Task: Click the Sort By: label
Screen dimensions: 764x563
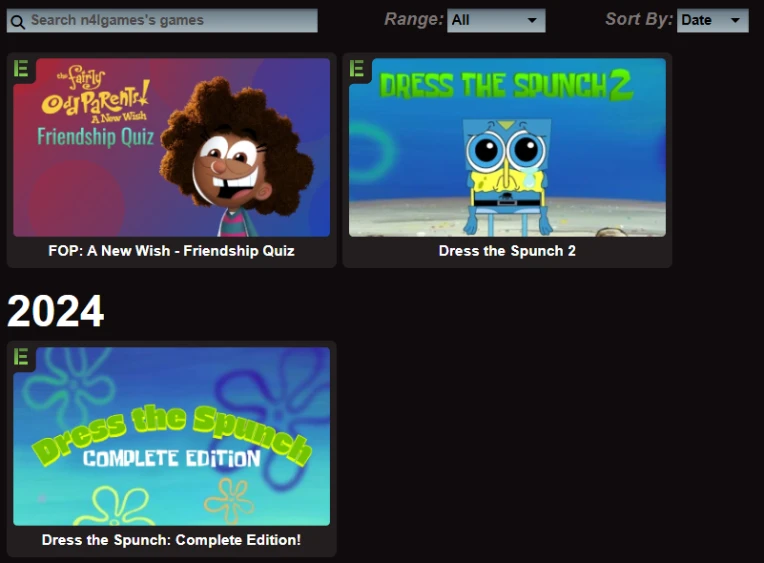Action: [x=639, y=19]
